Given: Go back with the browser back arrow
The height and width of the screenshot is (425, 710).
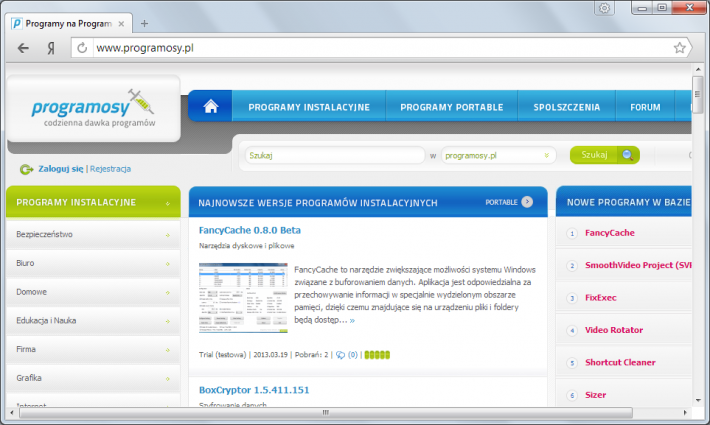Looking at the screenshot, I should coord(23,48).
